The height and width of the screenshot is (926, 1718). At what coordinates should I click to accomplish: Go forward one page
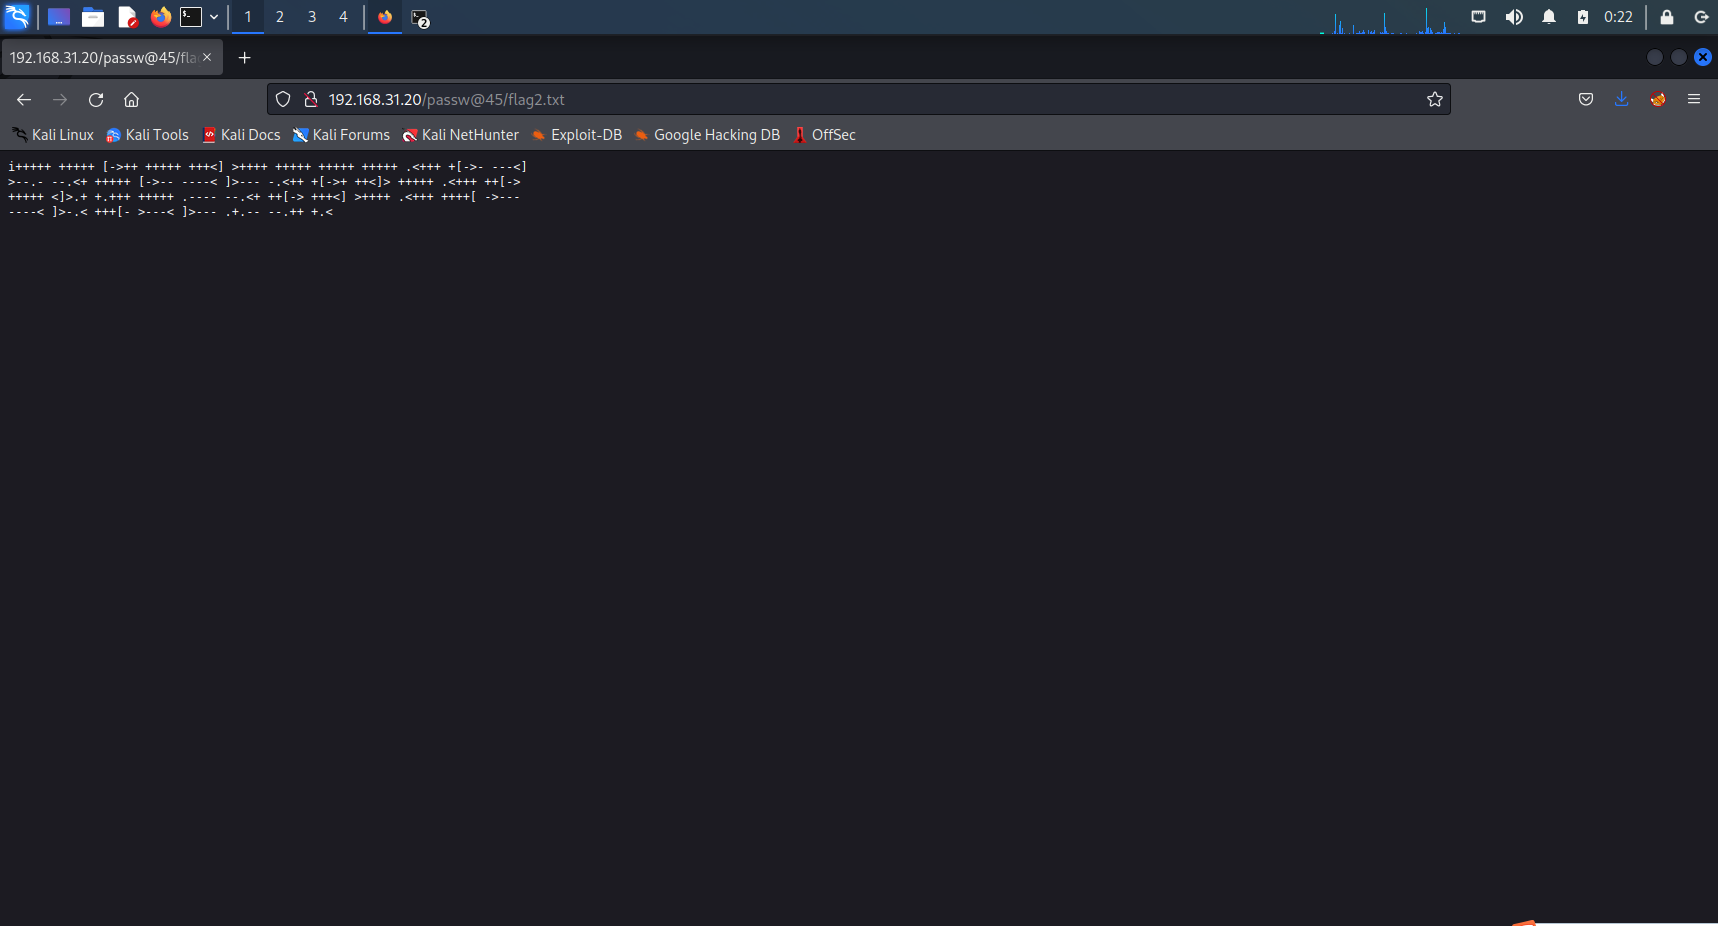tap(60, 99)
